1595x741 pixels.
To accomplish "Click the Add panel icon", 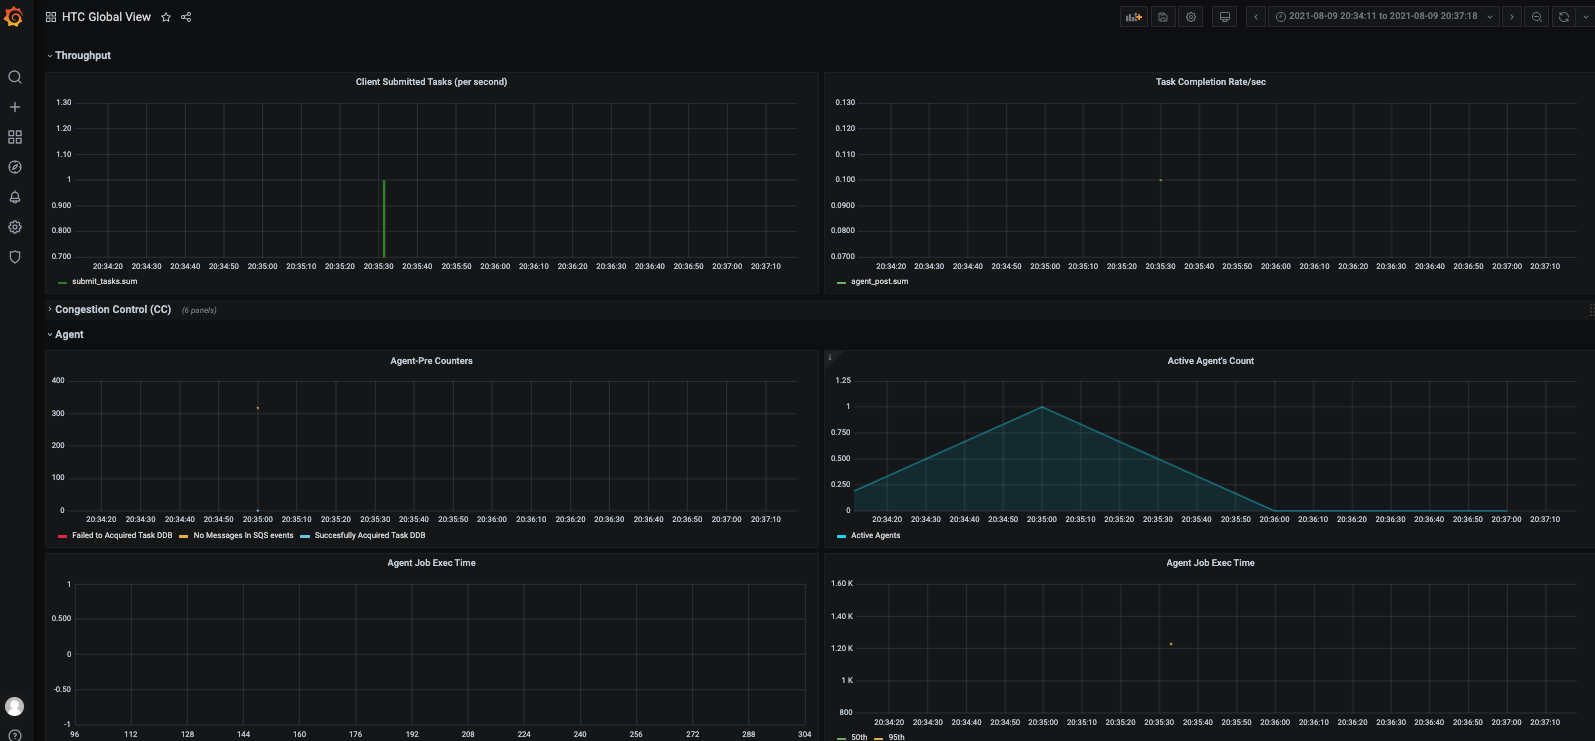I will point(1133,17).
